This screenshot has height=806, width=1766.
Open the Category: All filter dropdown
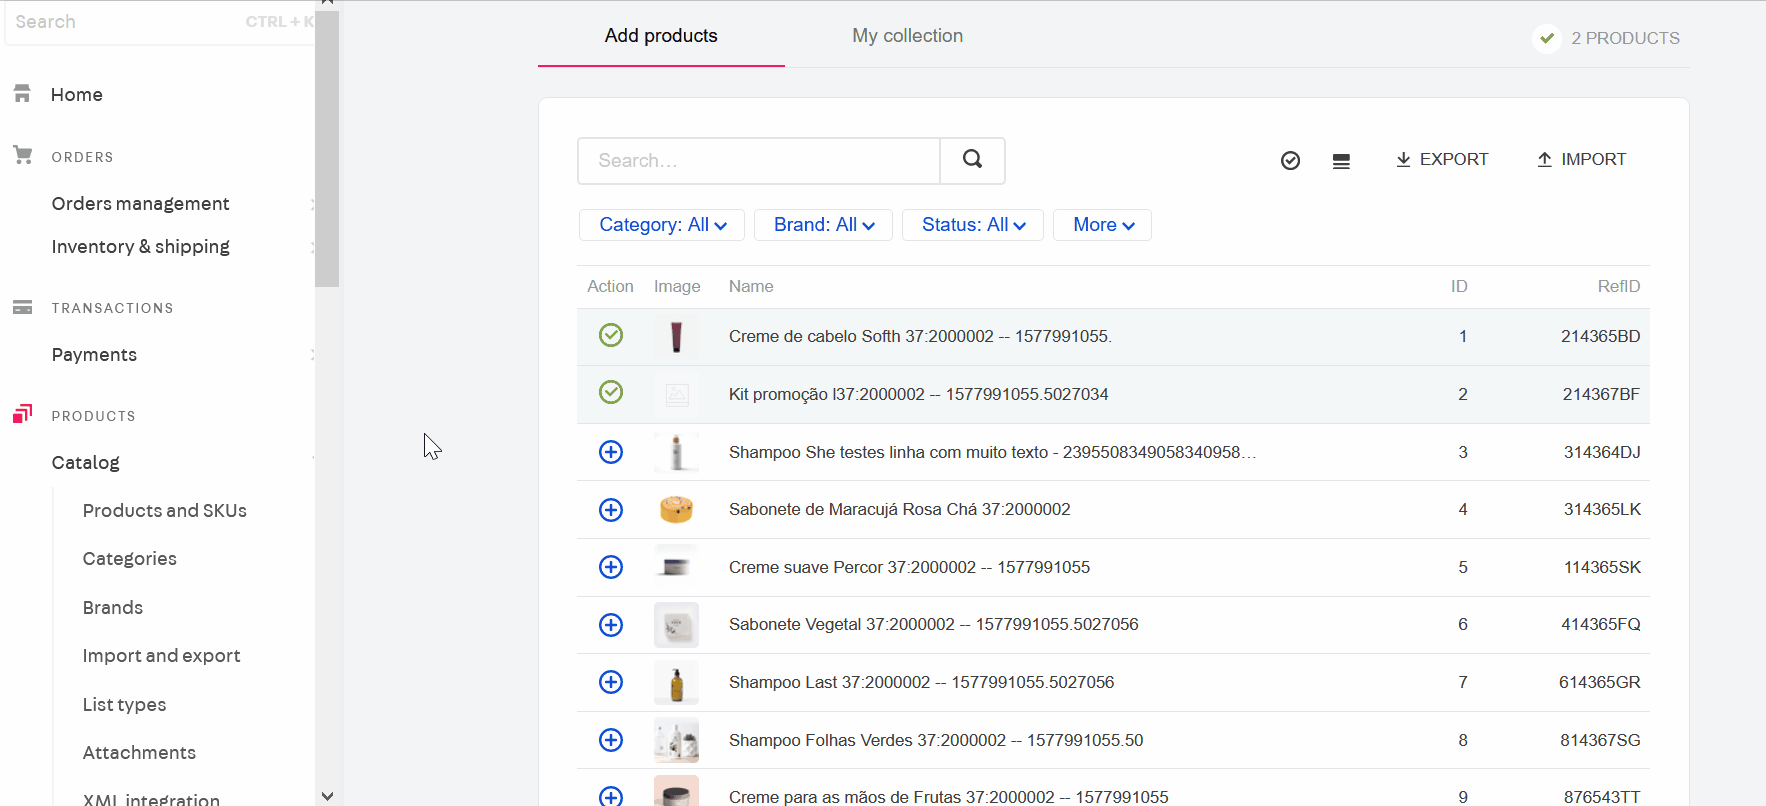point(662,225)
